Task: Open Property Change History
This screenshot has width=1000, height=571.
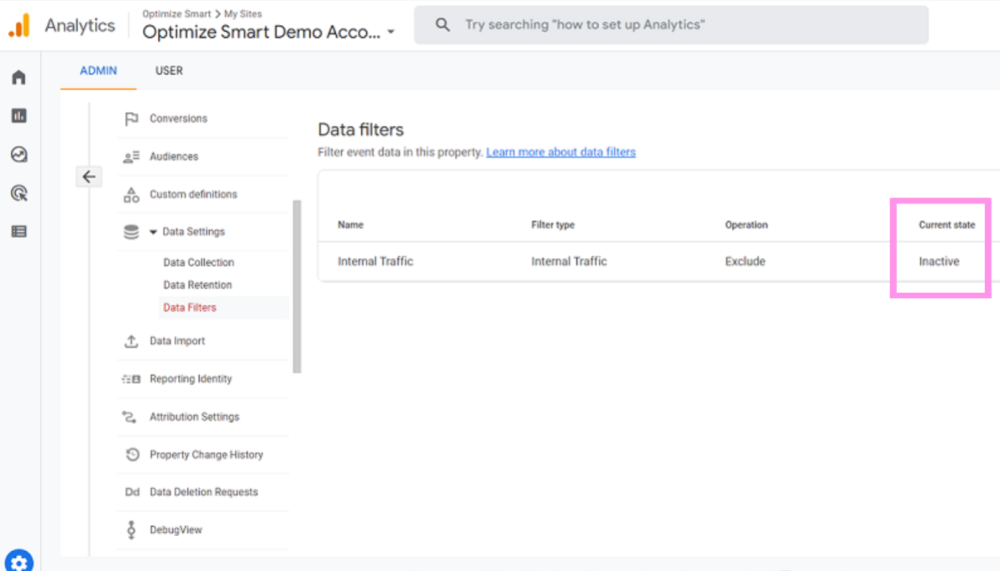Action: (206, 454)
